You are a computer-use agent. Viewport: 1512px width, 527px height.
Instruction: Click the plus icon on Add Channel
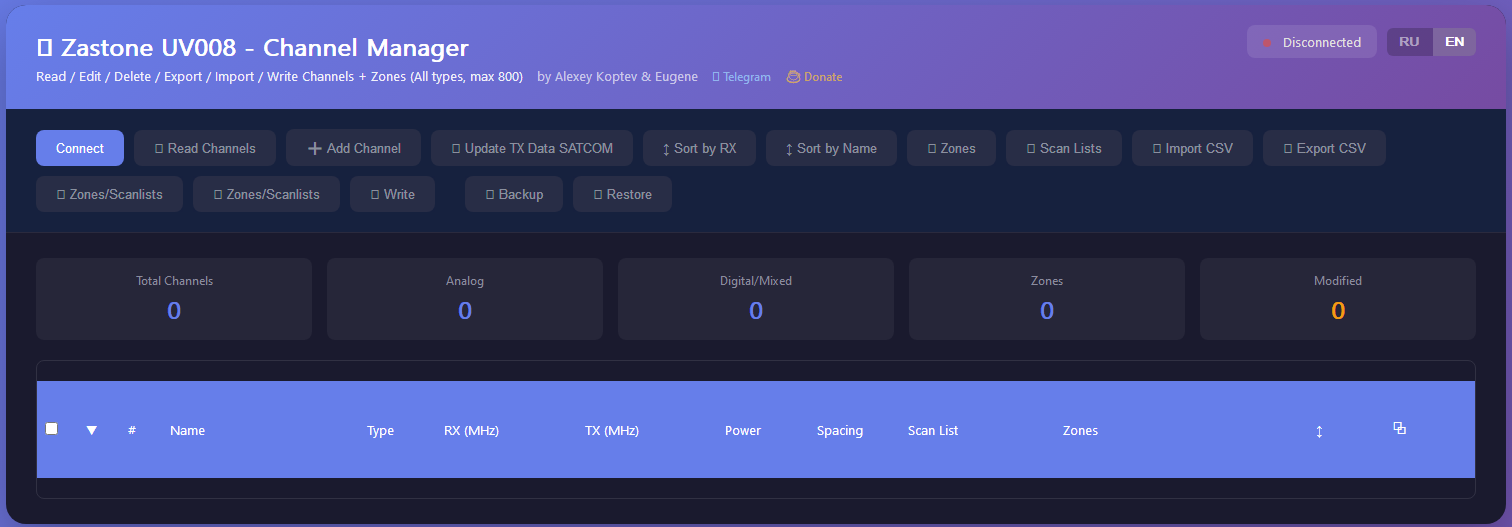coord(314,148)
